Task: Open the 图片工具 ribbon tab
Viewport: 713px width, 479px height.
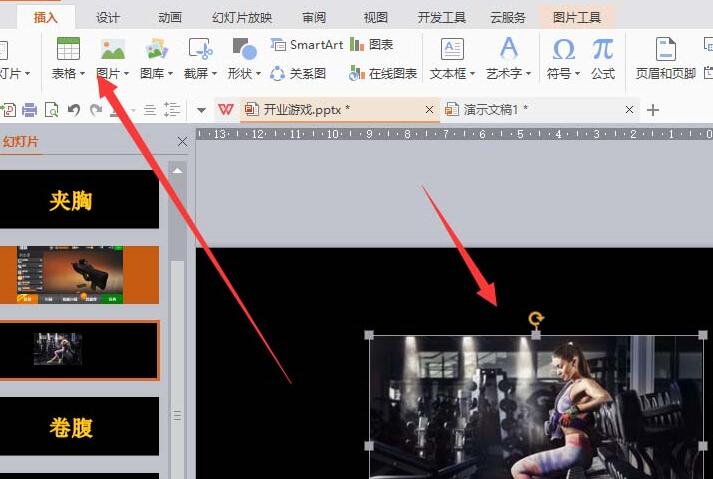Action: coord(577,18)
